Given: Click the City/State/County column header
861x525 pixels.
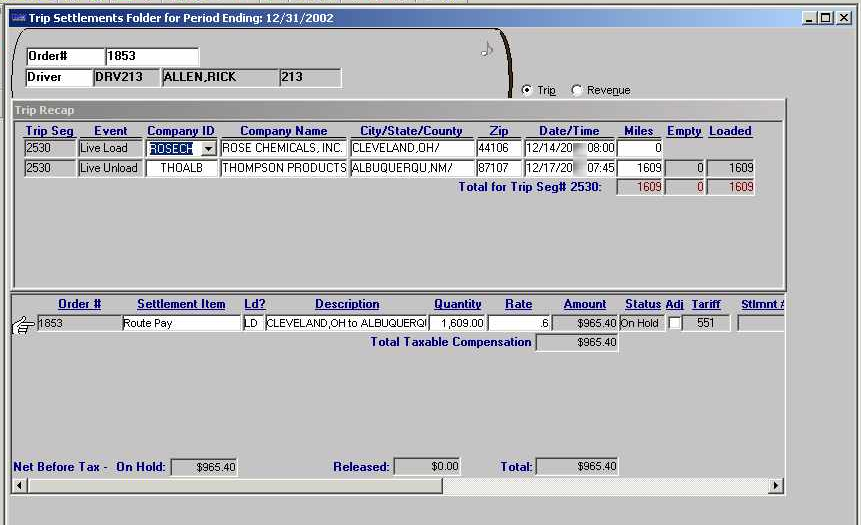Looking at the screenshot, I should (x=411, y=131).
